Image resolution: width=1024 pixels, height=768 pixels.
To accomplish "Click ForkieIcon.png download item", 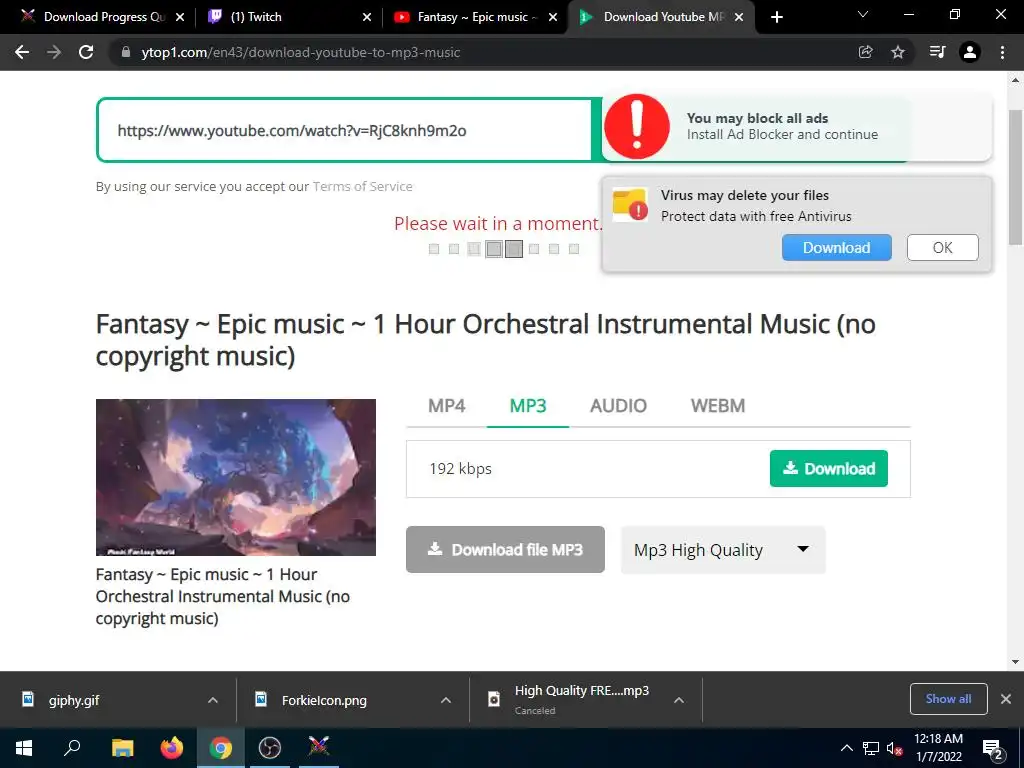I will click(324, 700).
